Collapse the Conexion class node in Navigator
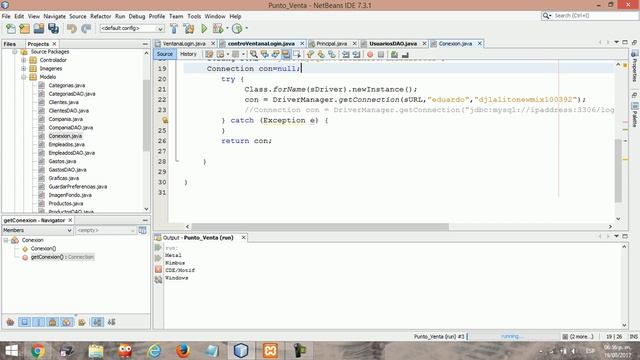 (x=6, y=240)
